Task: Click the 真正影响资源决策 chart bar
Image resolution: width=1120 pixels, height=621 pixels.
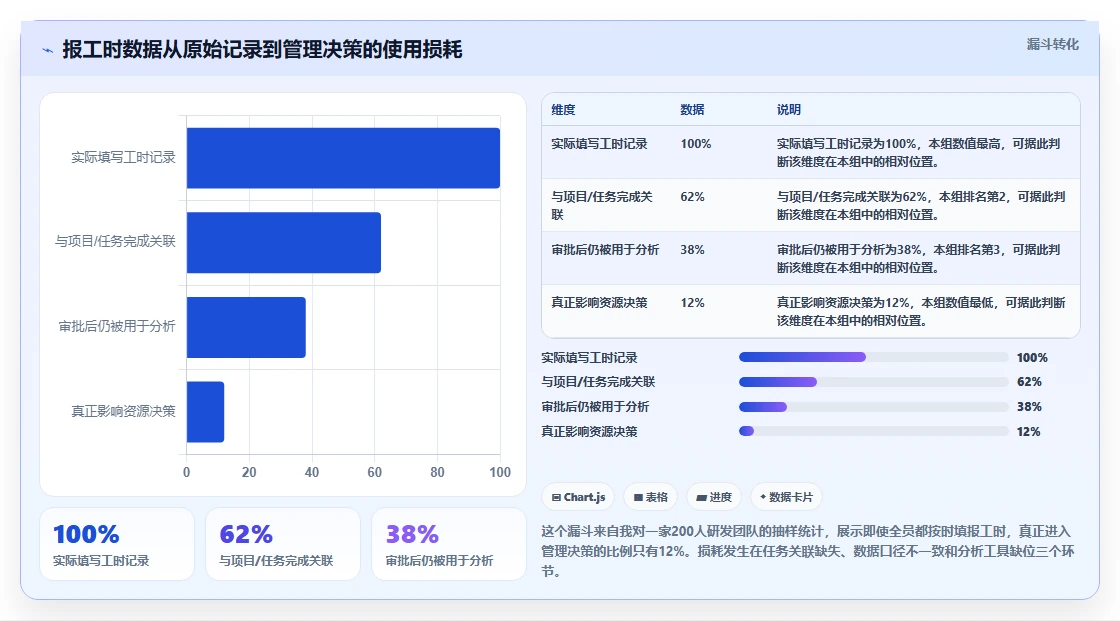Action: (205, 412)
